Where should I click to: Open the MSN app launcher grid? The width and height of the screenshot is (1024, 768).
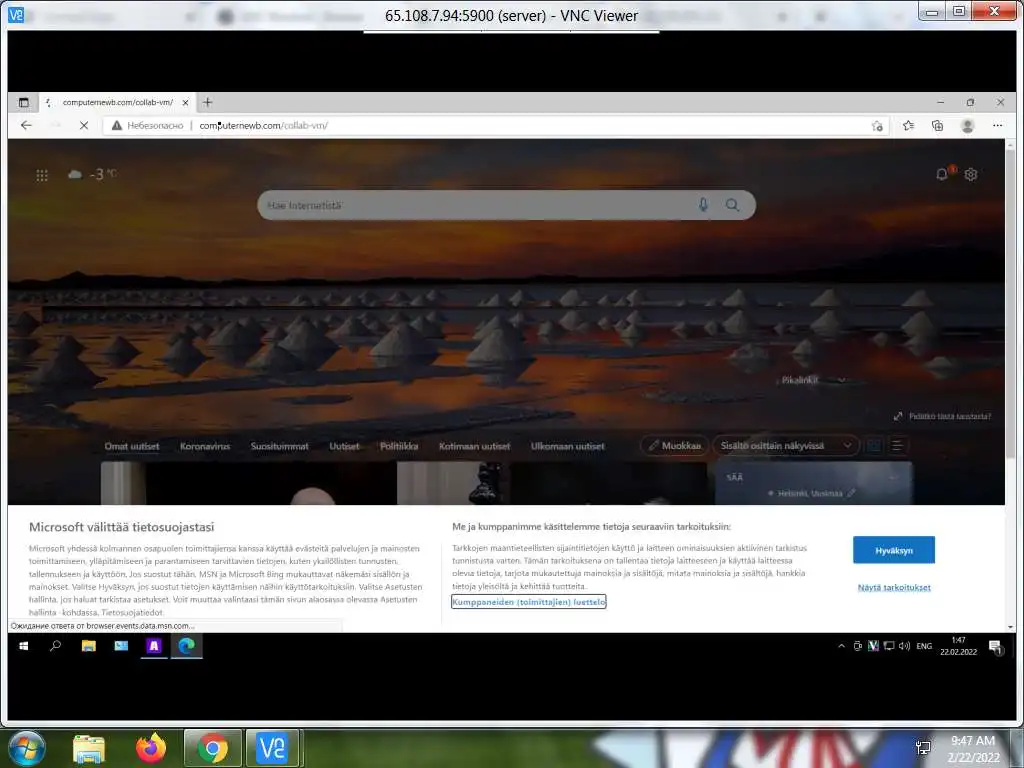(42, 175)
